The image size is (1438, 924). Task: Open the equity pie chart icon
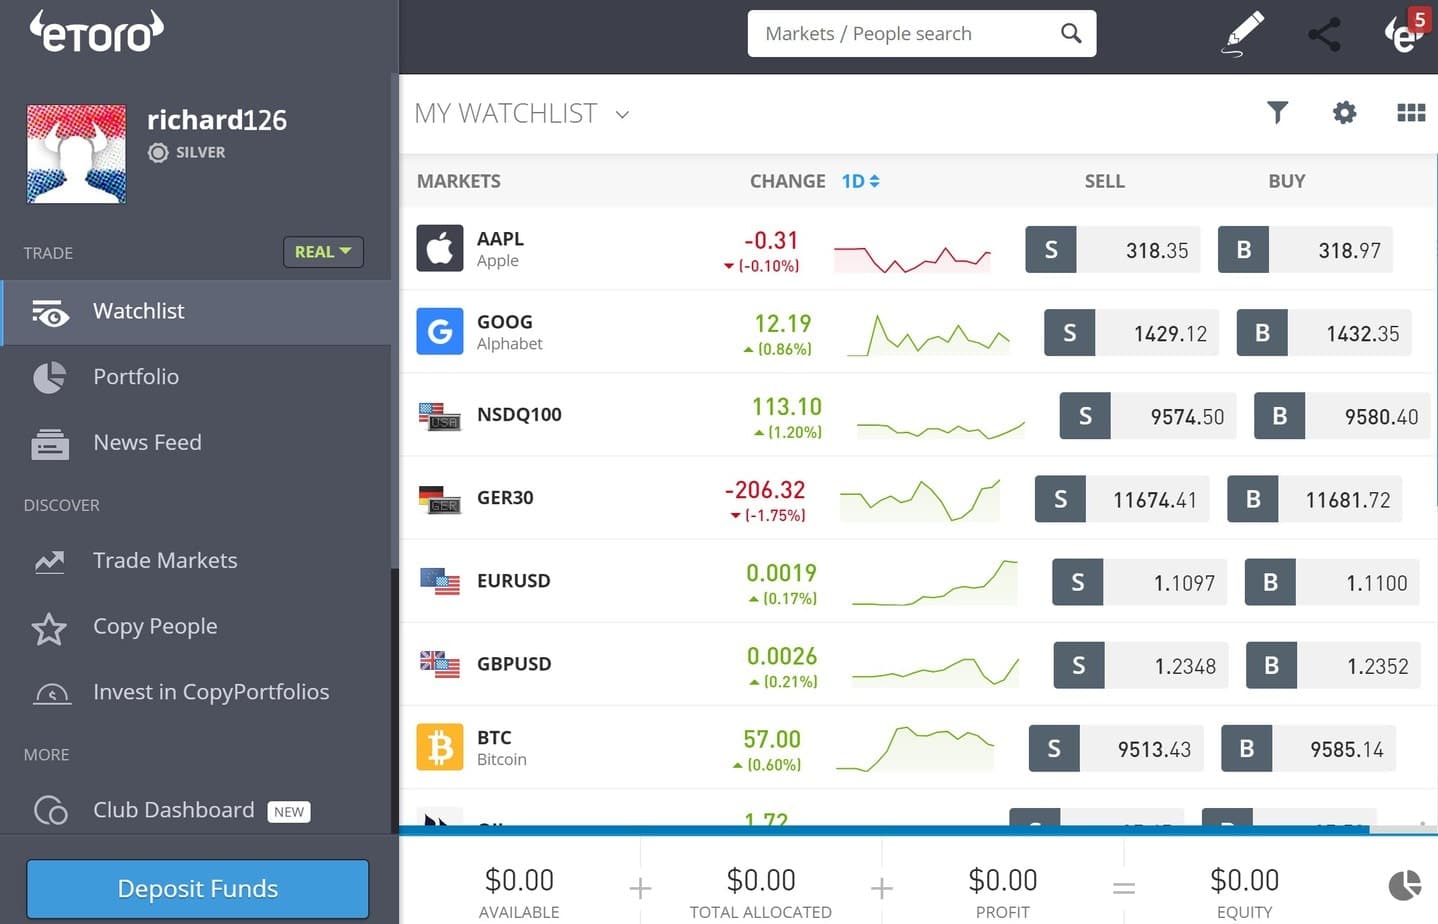[x=1405, y=885]
